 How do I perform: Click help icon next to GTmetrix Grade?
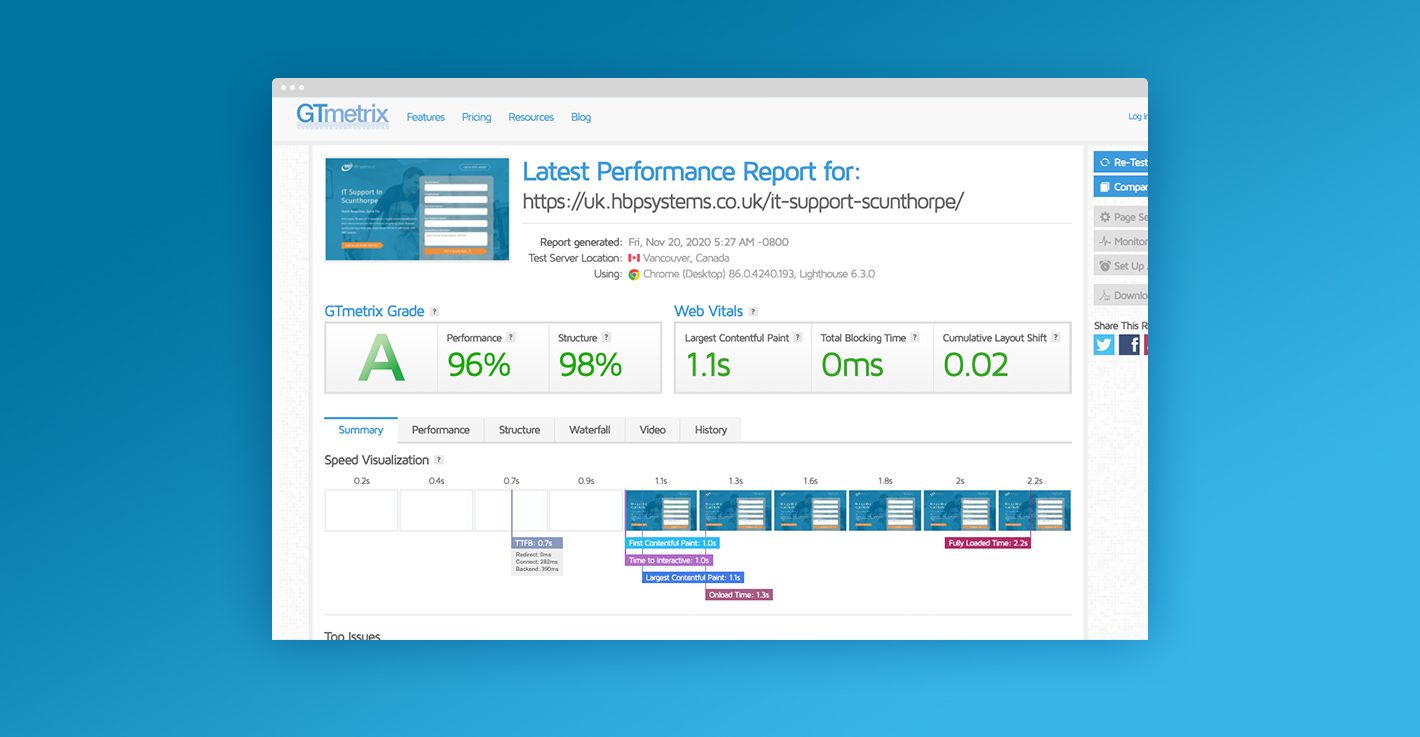click(x=434, y=312)
